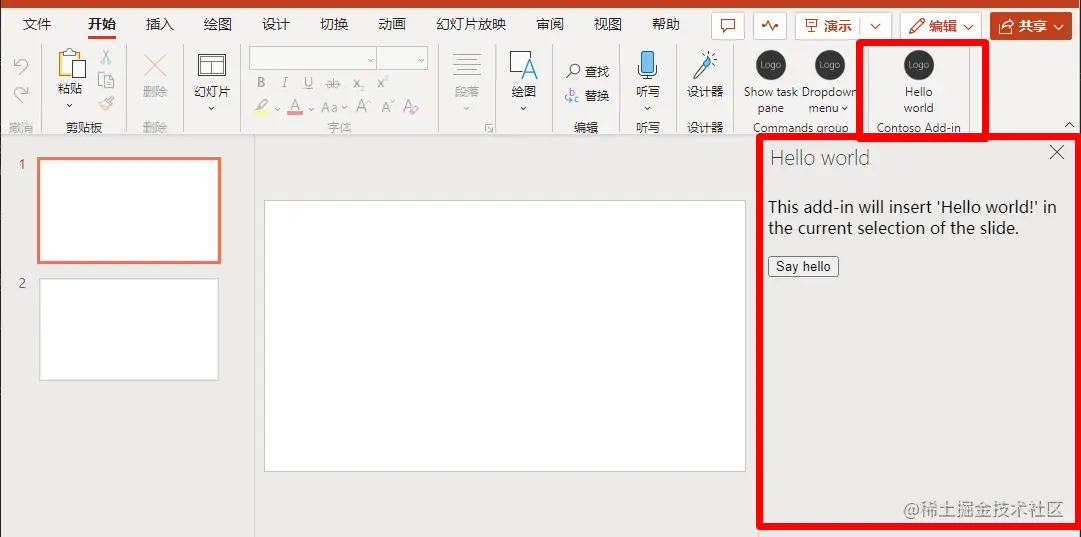1081x537 pixels.
Task: Select slide 2 thumbnail
Action: coord(129,330)
